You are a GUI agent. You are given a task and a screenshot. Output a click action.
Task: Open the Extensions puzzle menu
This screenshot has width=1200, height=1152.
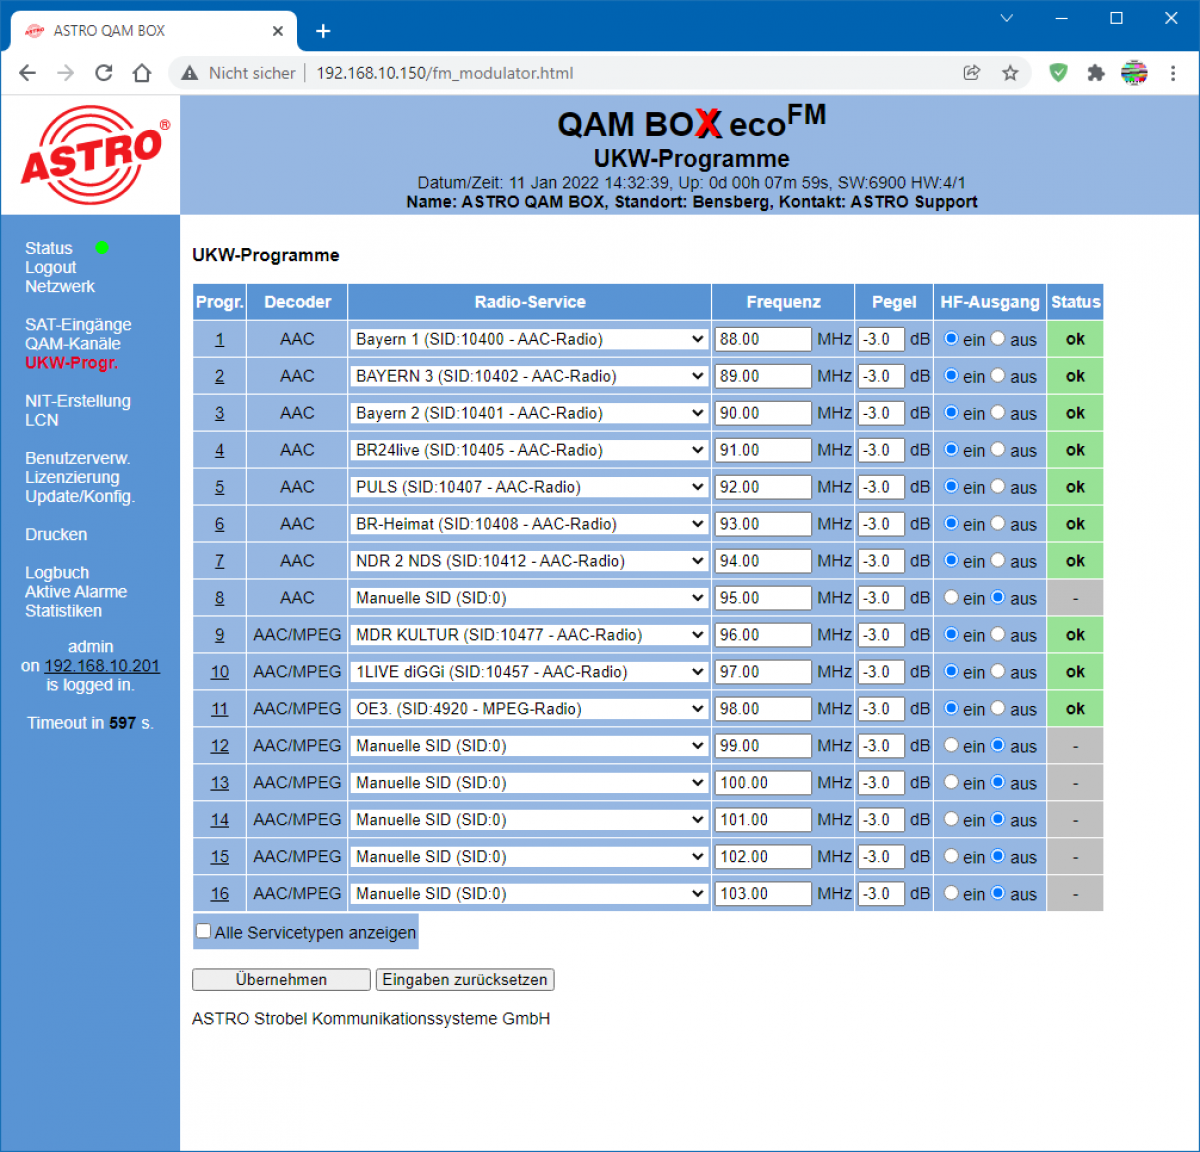click(1096, 73)
